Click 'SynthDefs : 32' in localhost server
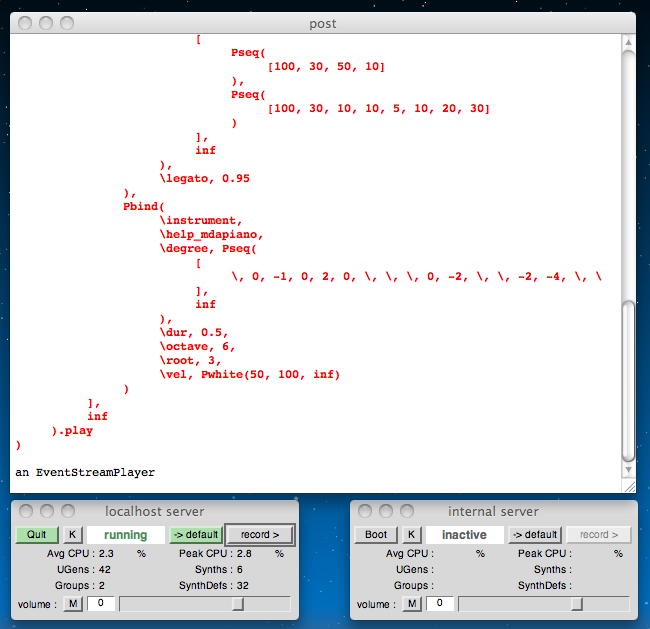Image resolution: width=650 pixels, height=629 pixels. 214,585
